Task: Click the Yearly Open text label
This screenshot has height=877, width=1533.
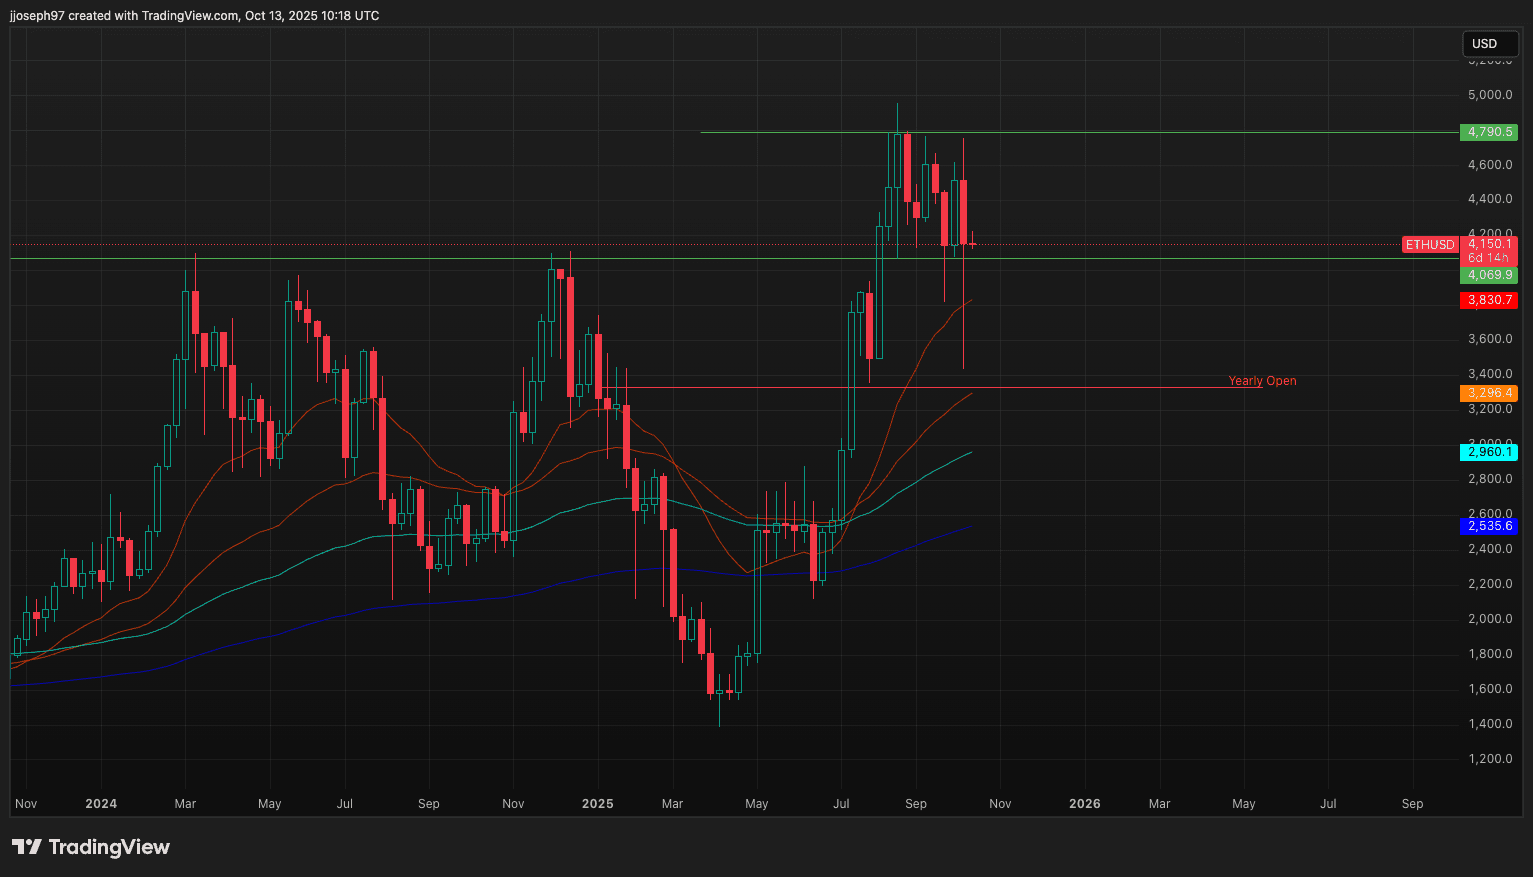Action: 1262,381
